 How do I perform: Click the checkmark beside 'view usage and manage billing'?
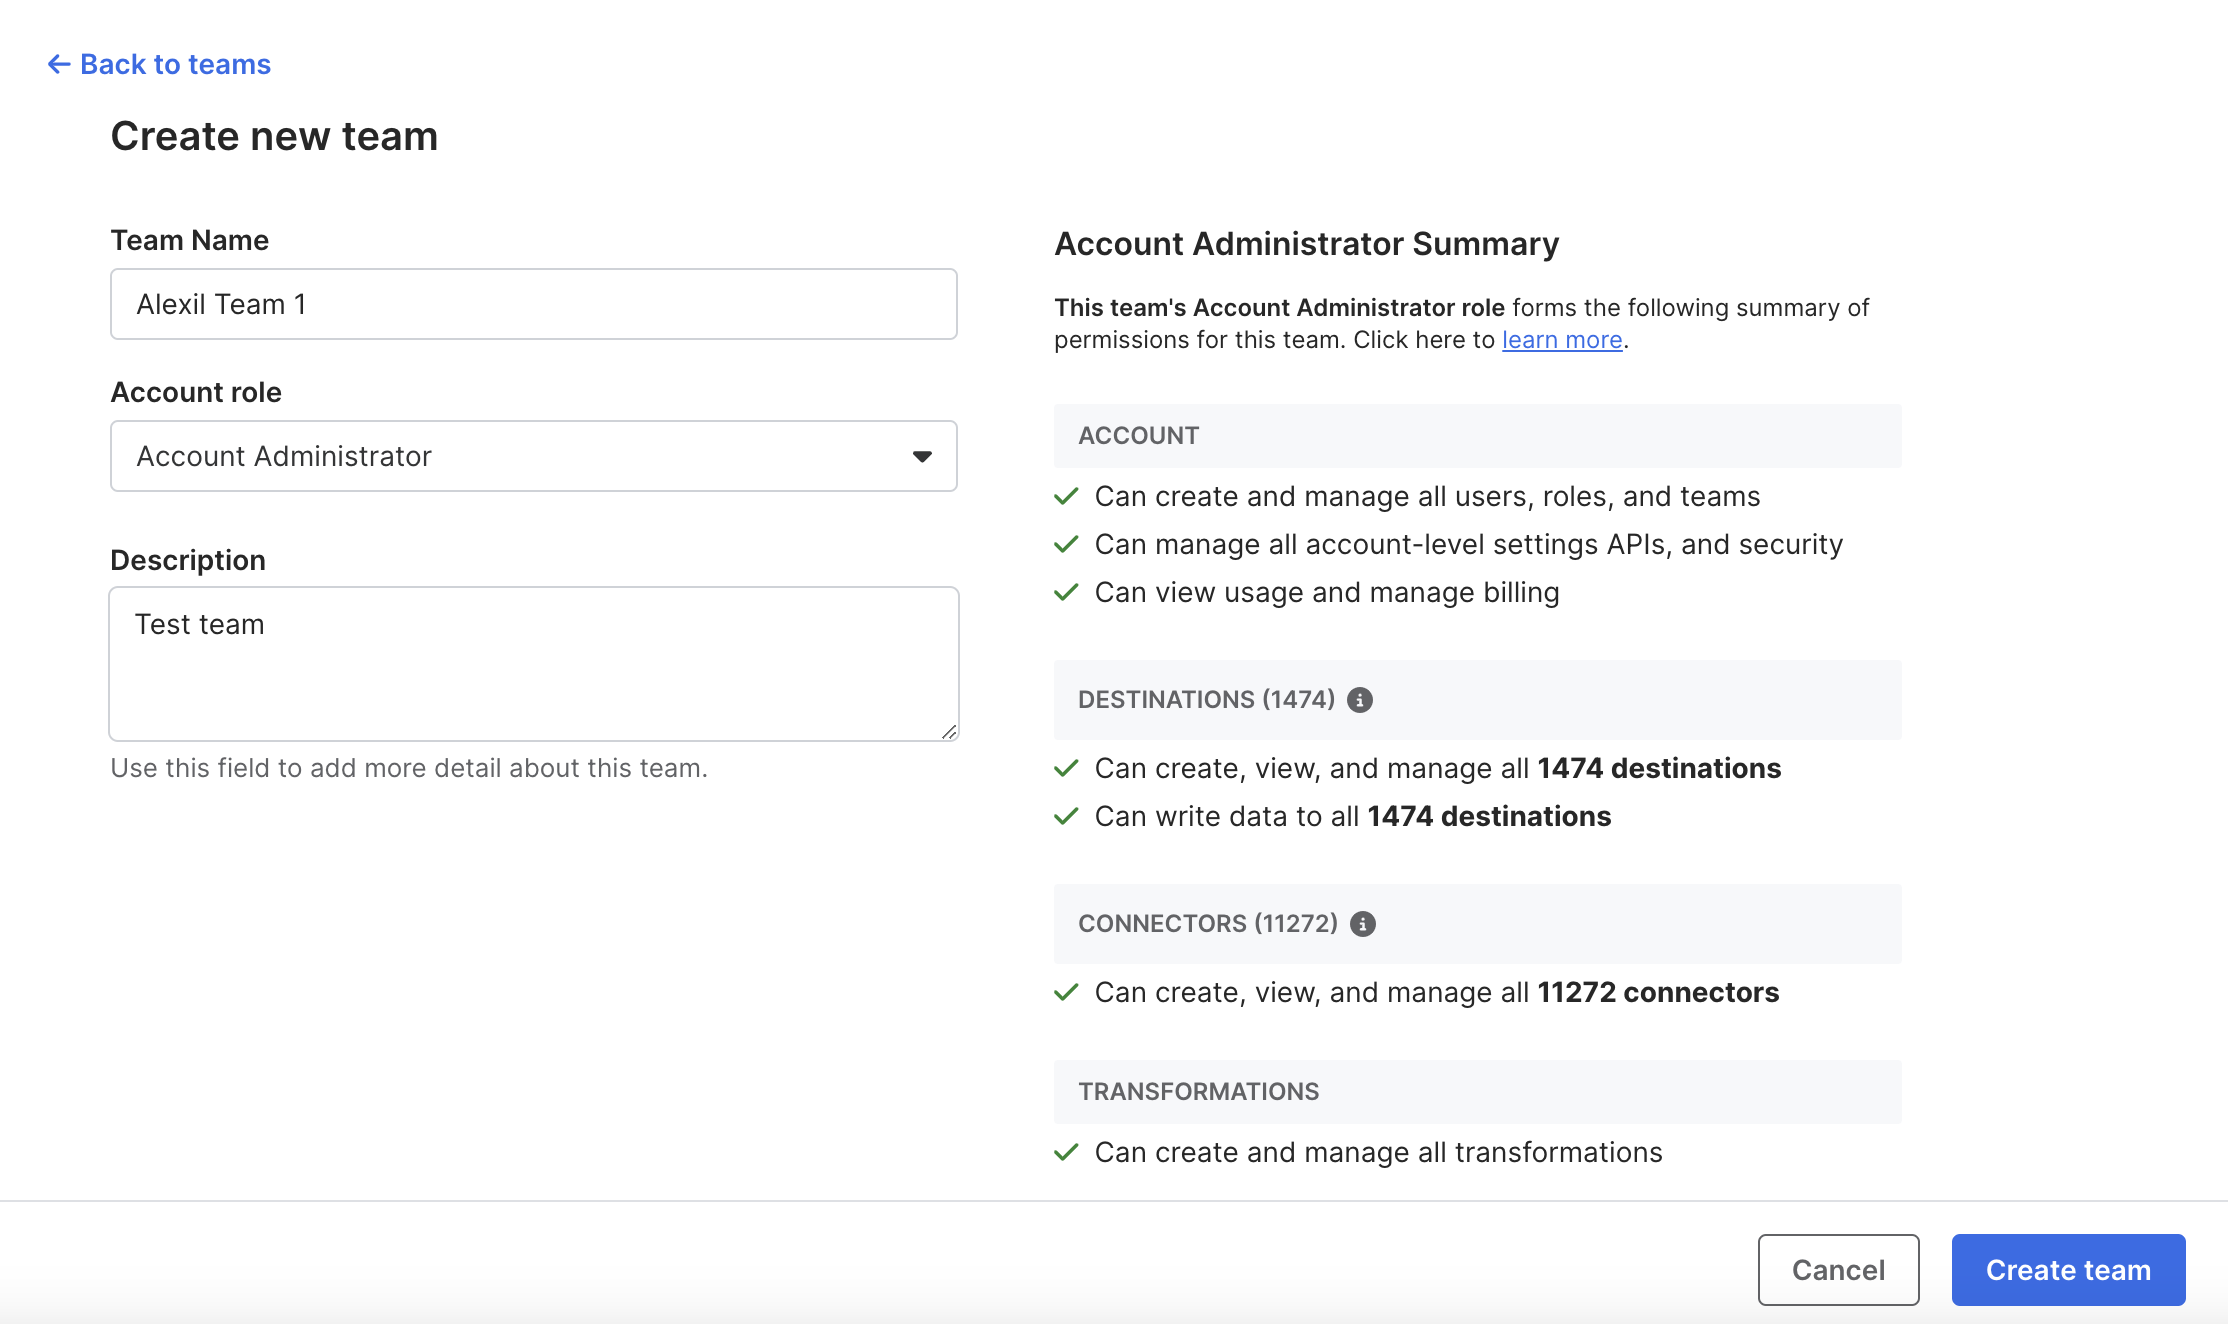coord(1067,592)
